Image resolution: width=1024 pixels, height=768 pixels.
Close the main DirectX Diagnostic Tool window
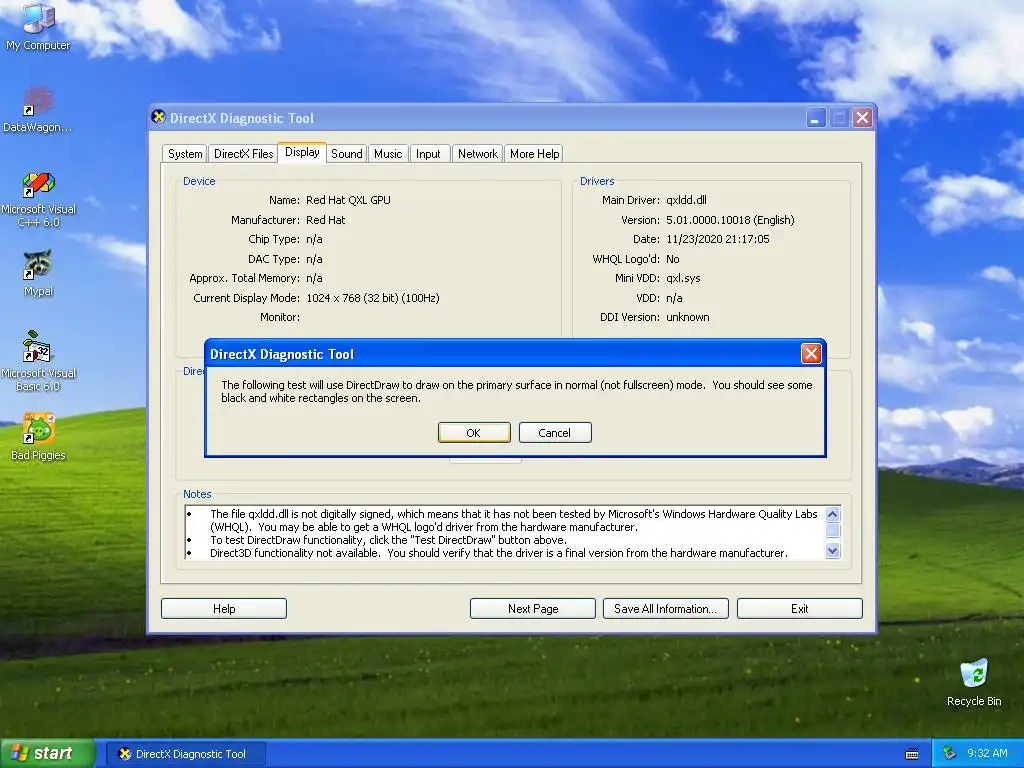pyautogui.click(x=862, y=118)
